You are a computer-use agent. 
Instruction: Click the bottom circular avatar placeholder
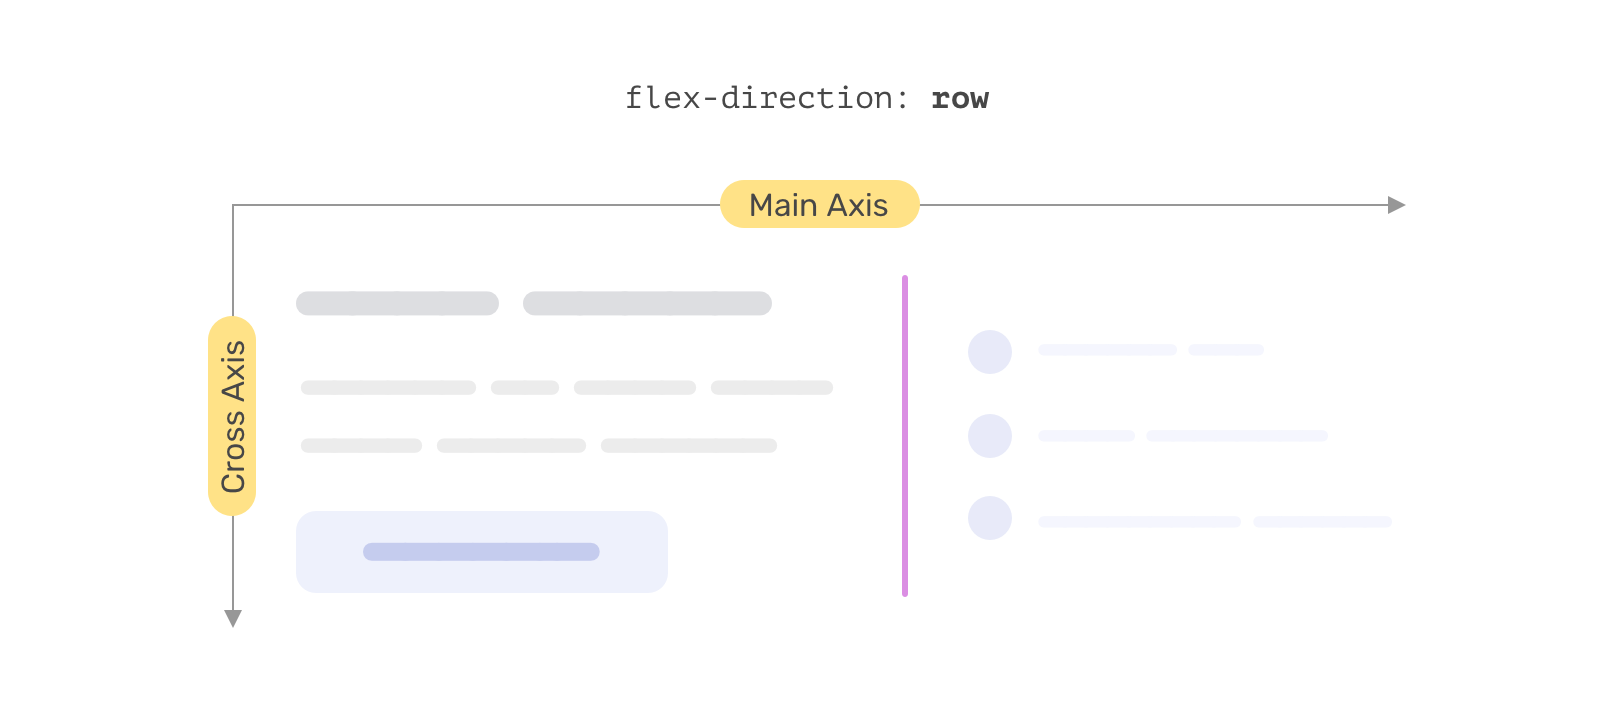(x=990, y=518)
